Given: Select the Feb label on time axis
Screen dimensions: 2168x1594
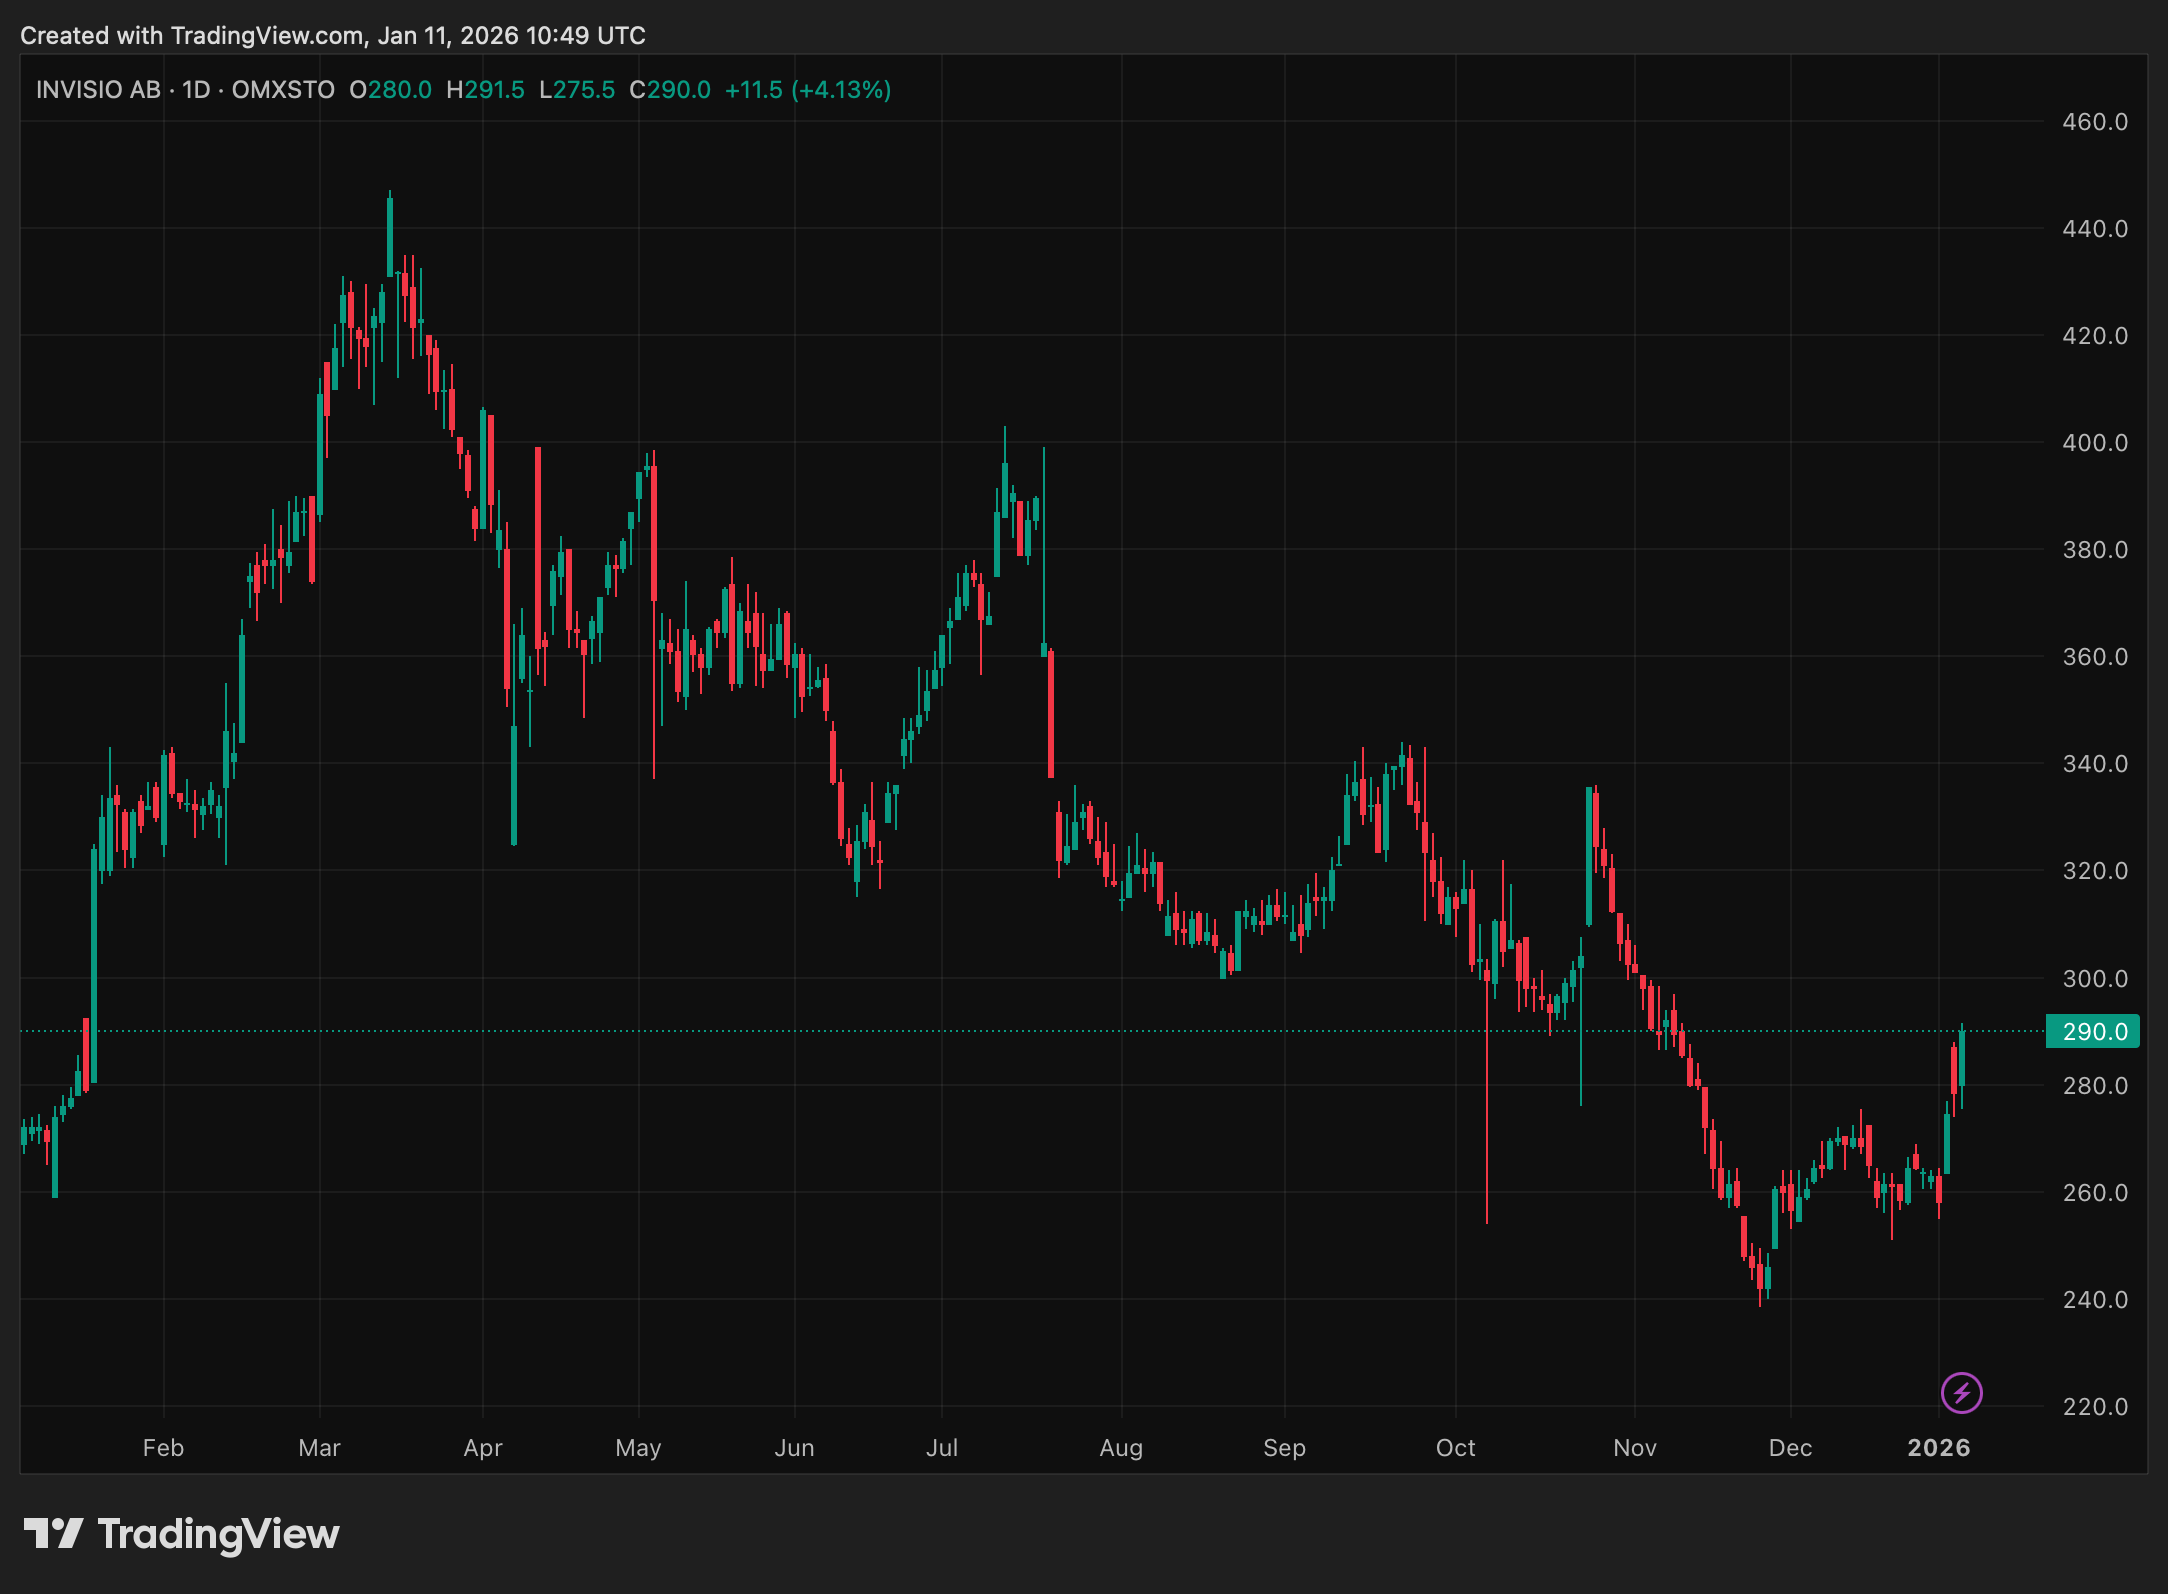Looking at the screenshot, I should coord(163,1447).
